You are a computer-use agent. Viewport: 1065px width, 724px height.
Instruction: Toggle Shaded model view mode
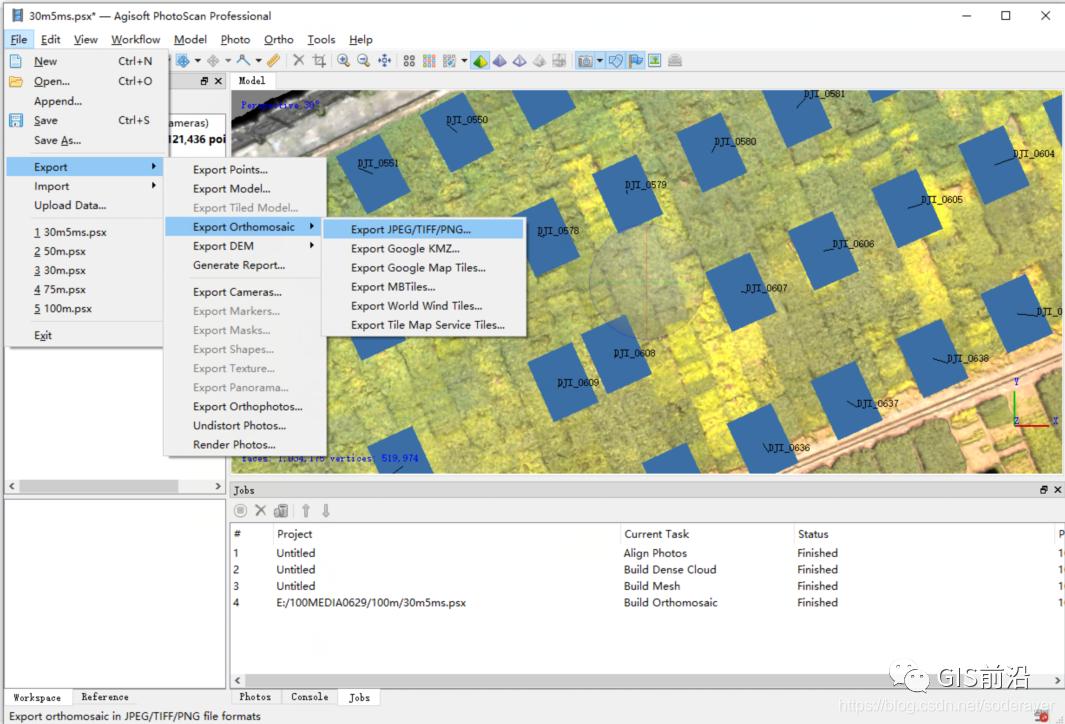(x=480, y=61)
